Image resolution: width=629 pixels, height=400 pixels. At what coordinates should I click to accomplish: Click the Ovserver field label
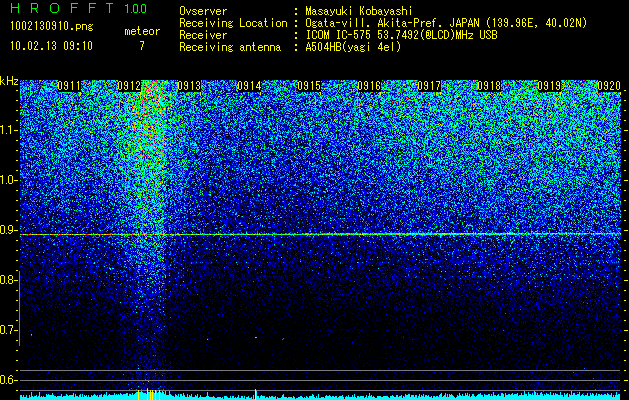[203, 11]
